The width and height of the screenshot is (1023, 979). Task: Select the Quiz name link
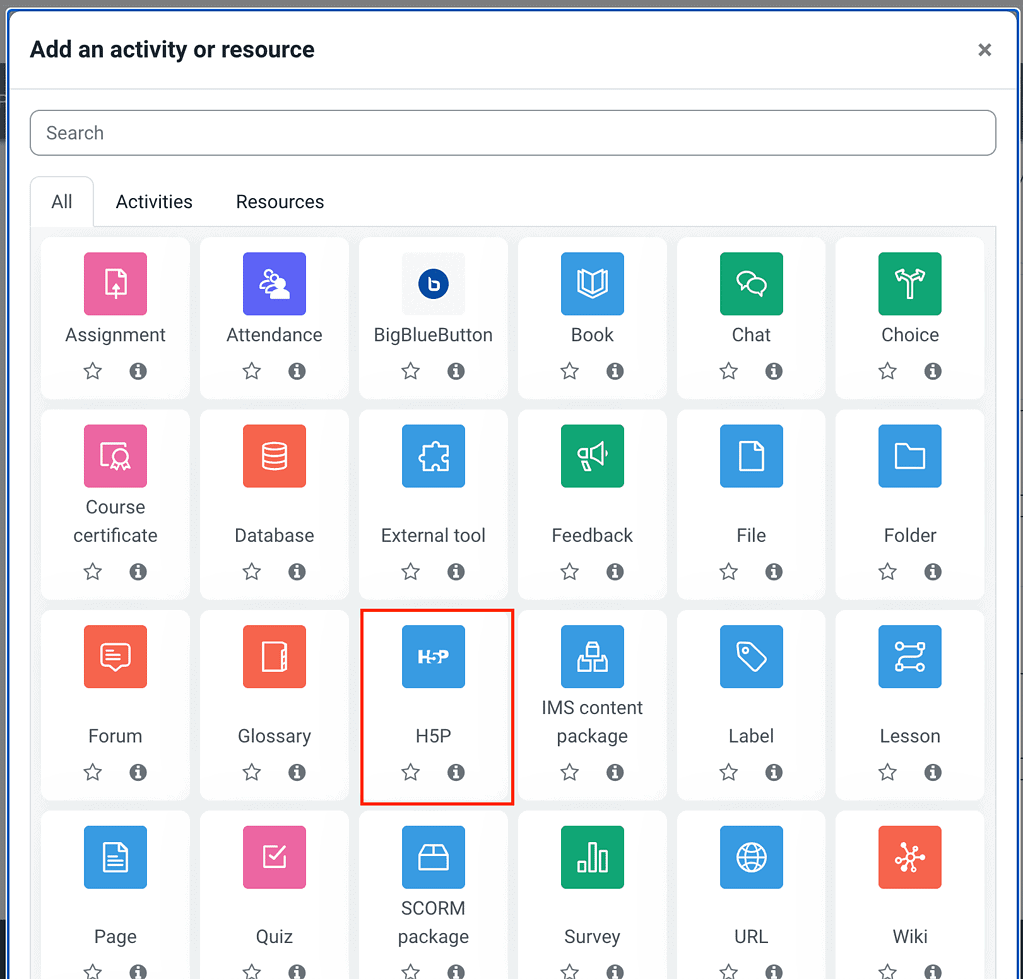point(274,937)
